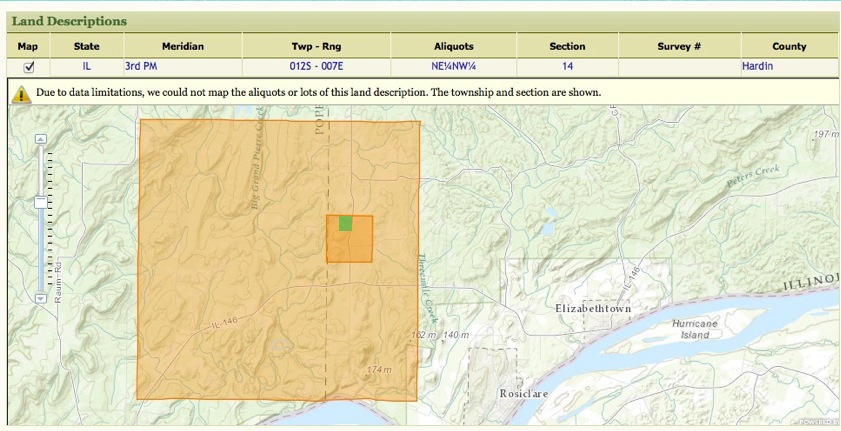This screenshot has height=431, width=841.
Task: Select the Hardin county cell
Action: pyautogui.click(x=757, y=67)
